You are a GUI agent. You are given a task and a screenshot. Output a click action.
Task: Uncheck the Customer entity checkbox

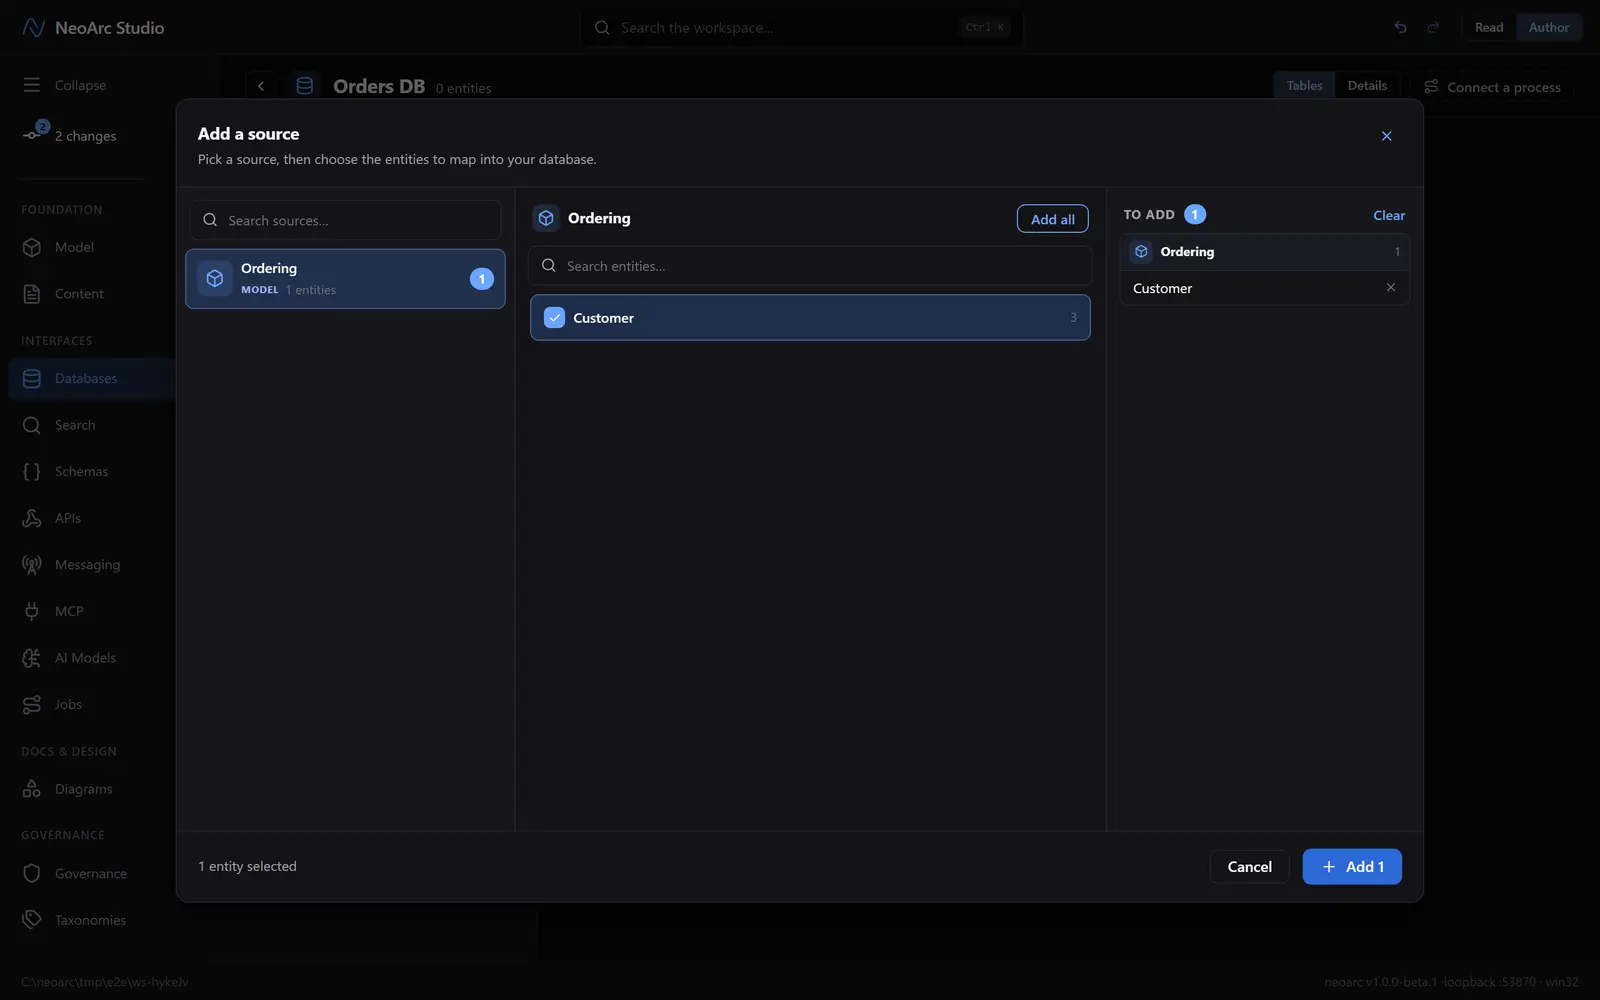[554, 318]
